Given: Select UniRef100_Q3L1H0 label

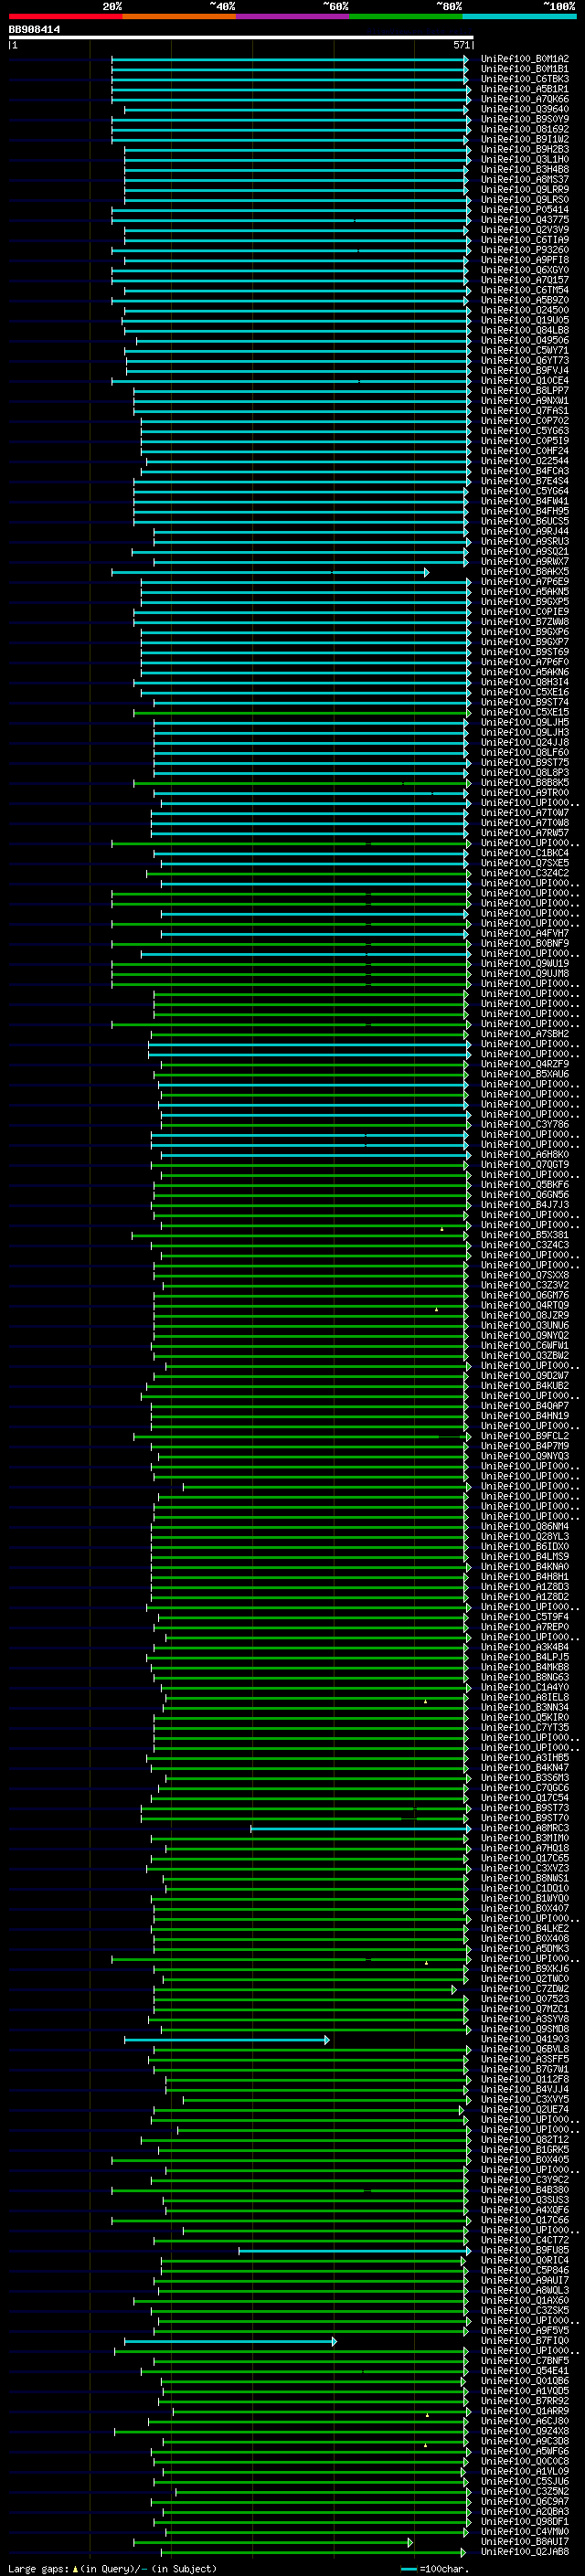Looking at the screenshot, I should pos(525,159).
